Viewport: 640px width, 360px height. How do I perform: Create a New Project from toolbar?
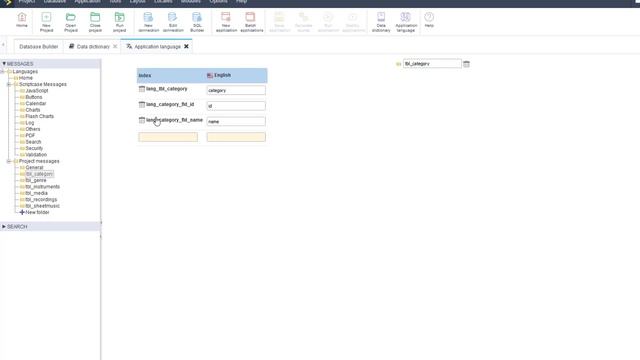click(46, 22)
